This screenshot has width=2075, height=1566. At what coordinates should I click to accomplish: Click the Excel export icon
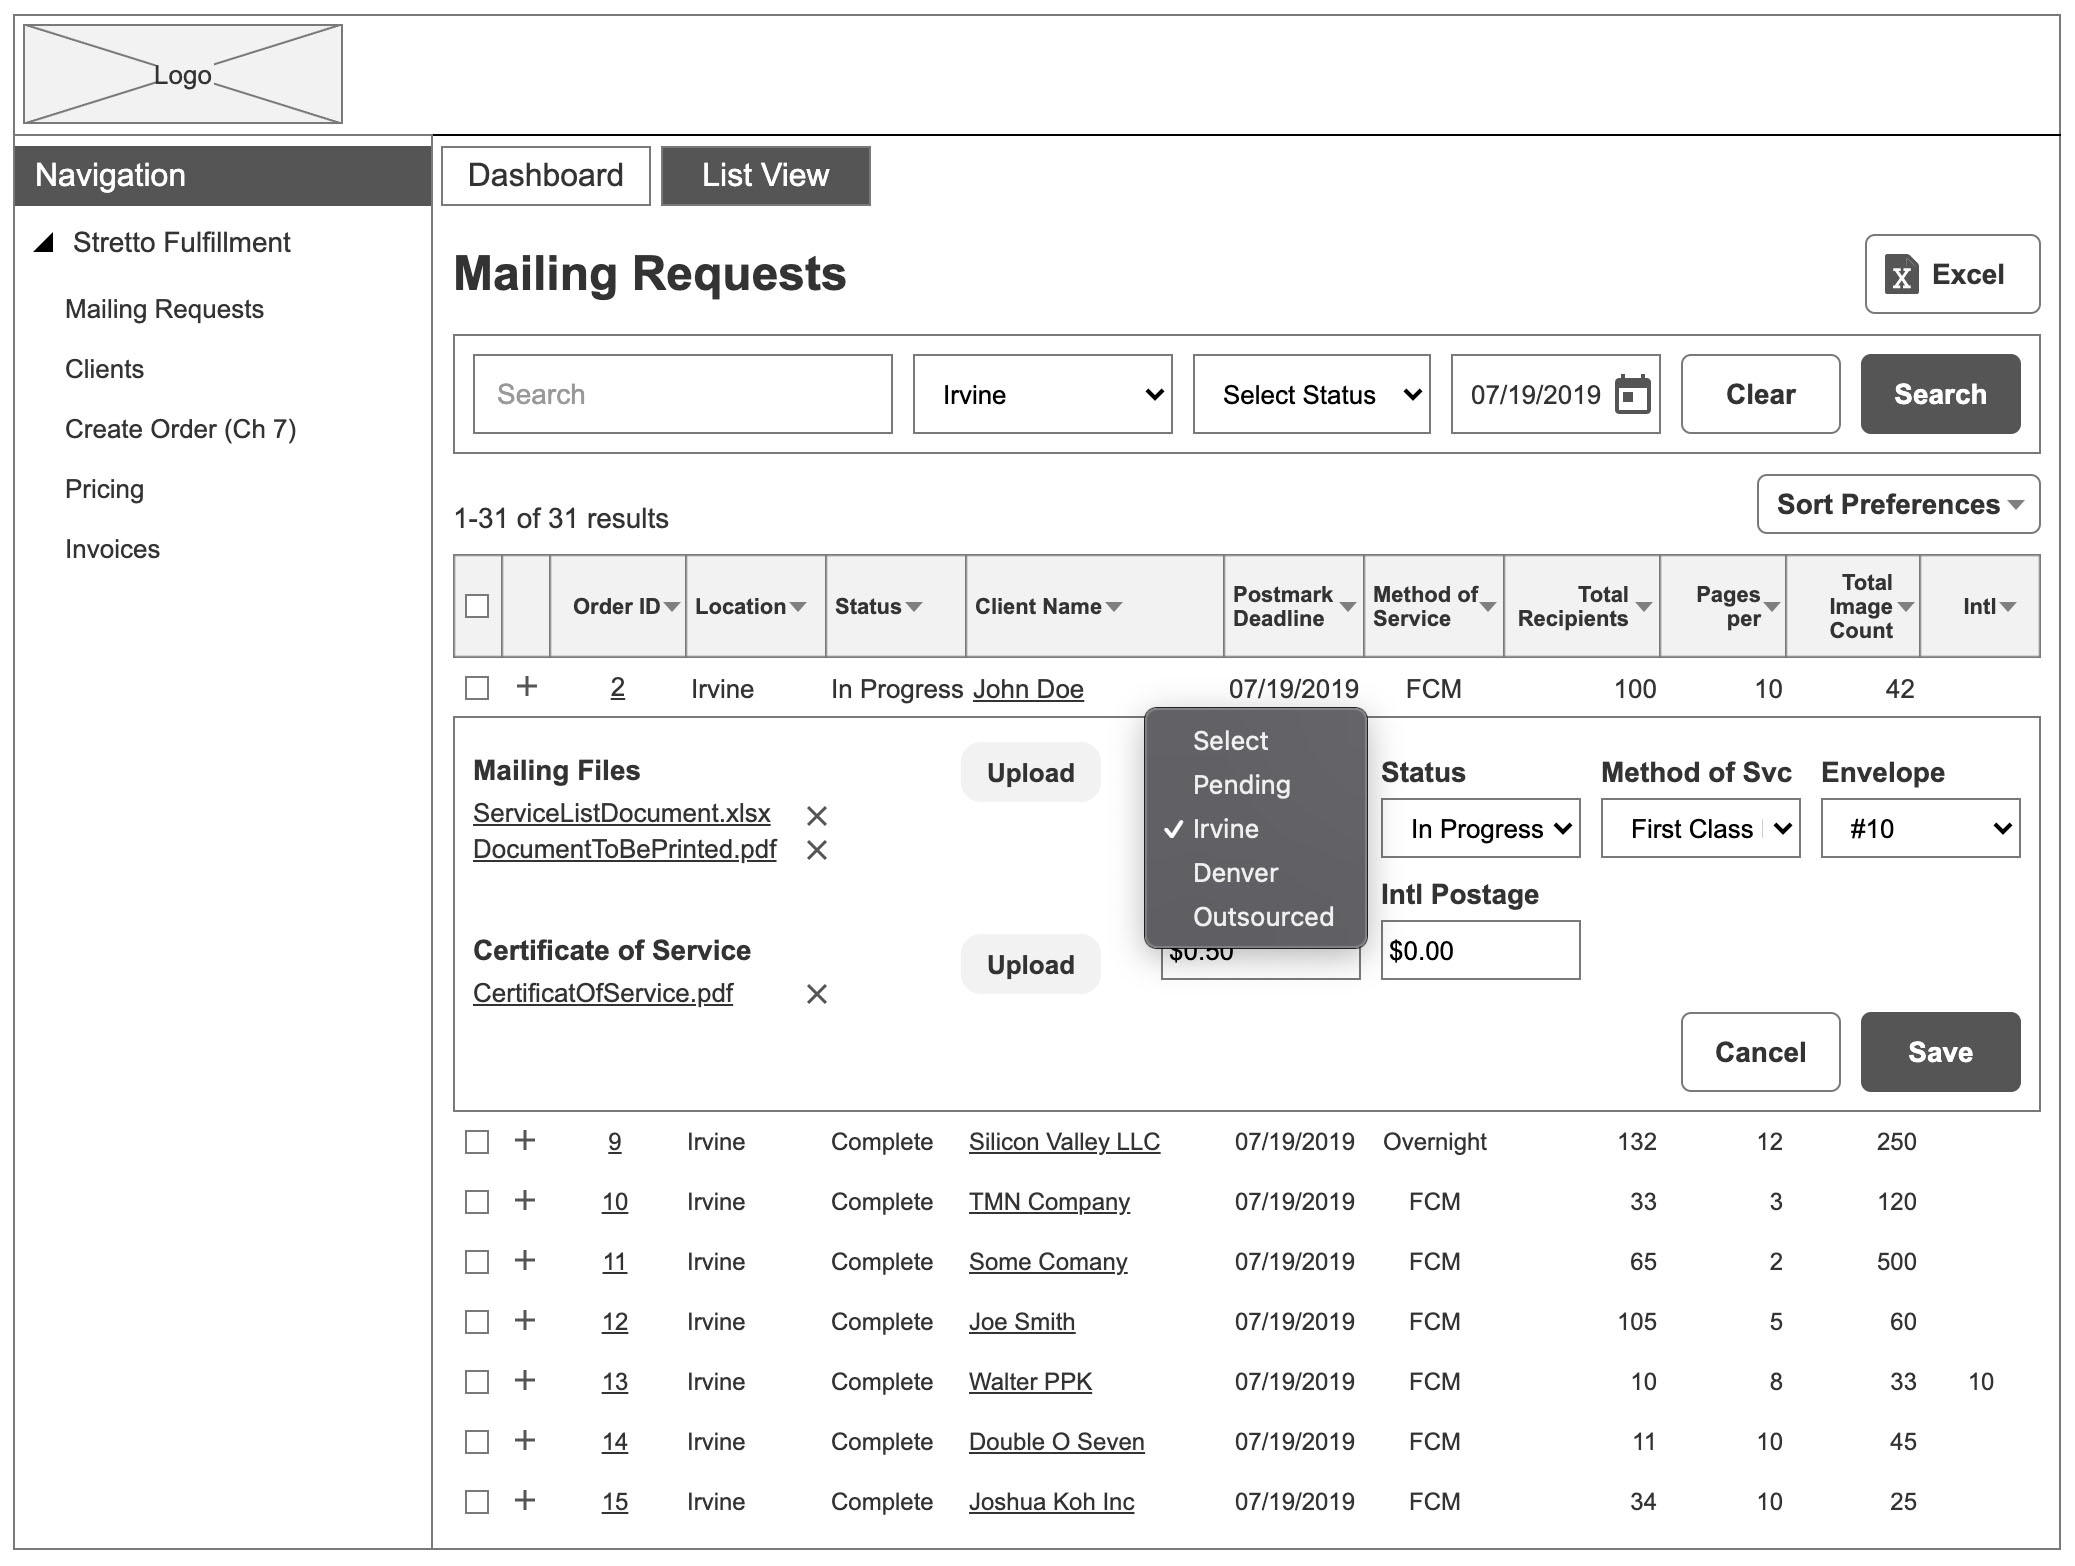click(x=1901, y=274)
